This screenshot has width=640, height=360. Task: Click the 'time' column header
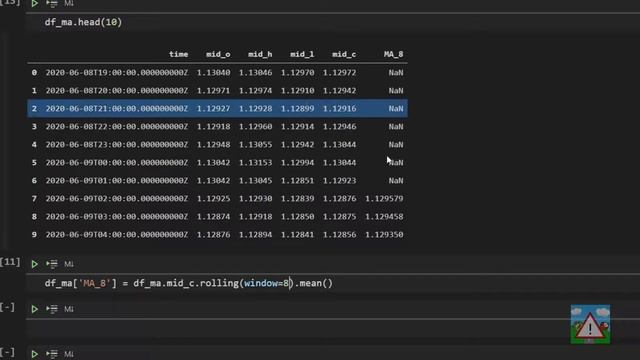tap(178, 54)
